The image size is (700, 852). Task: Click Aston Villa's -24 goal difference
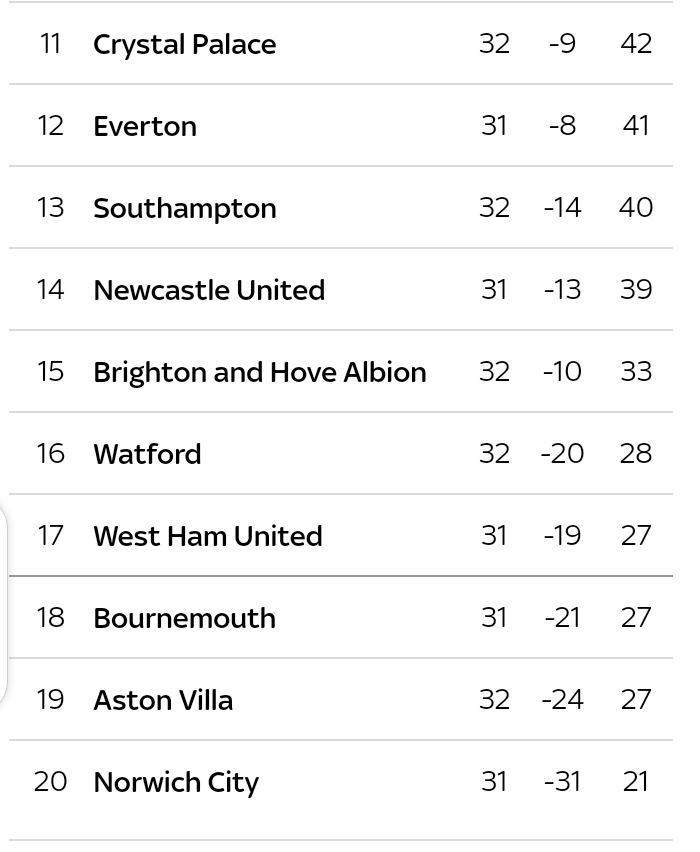point(562,700)
